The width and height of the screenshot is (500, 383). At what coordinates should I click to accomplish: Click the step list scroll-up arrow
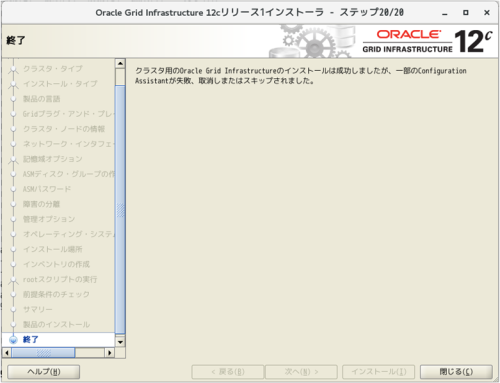pyautogui.click(x=120, y=63)
